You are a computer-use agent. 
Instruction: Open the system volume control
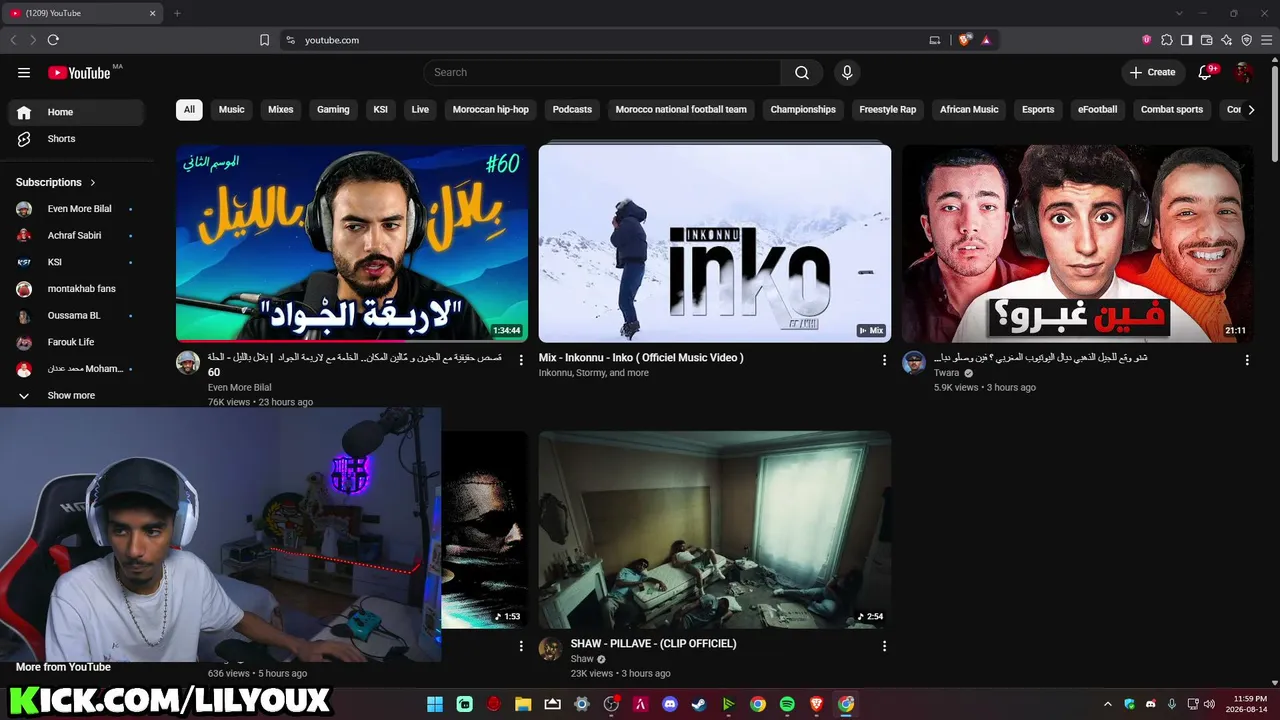point(1210,704)
